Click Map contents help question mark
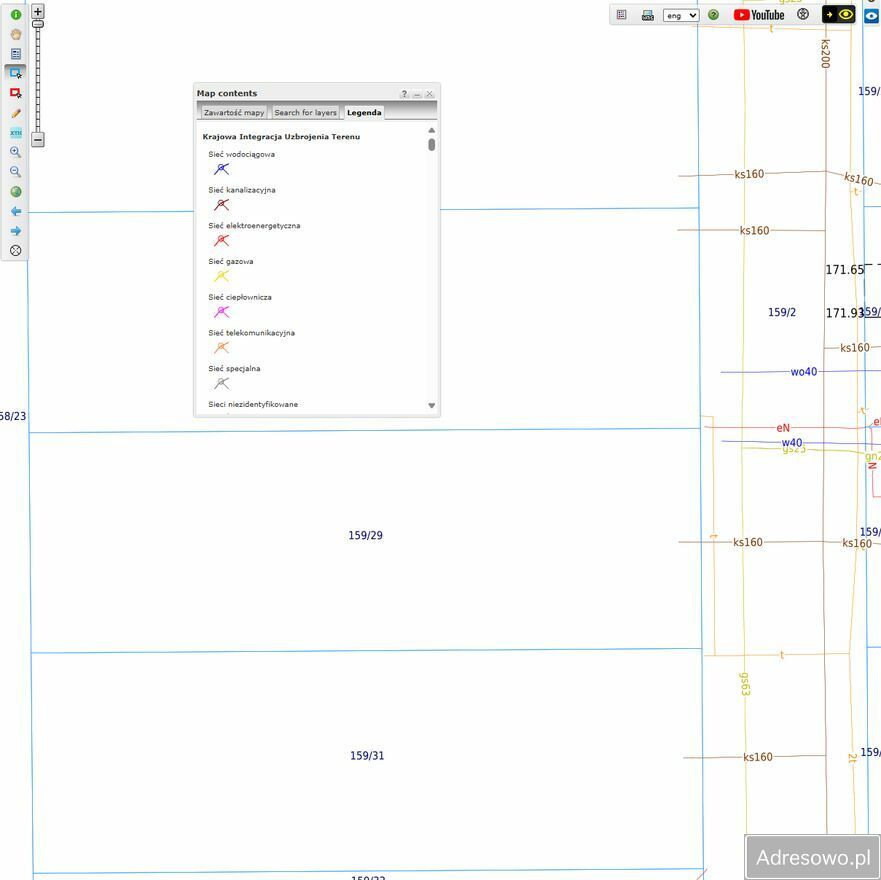This screenshot has width=881, height=880. pyautogui.click(x=404, y=94)
